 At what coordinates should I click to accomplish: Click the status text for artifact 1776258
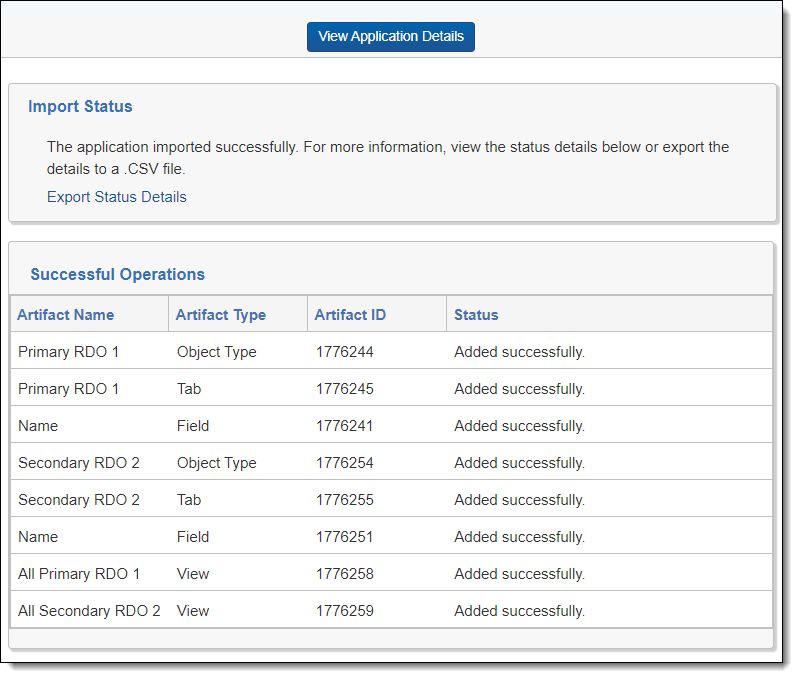(x=519, y=574)
